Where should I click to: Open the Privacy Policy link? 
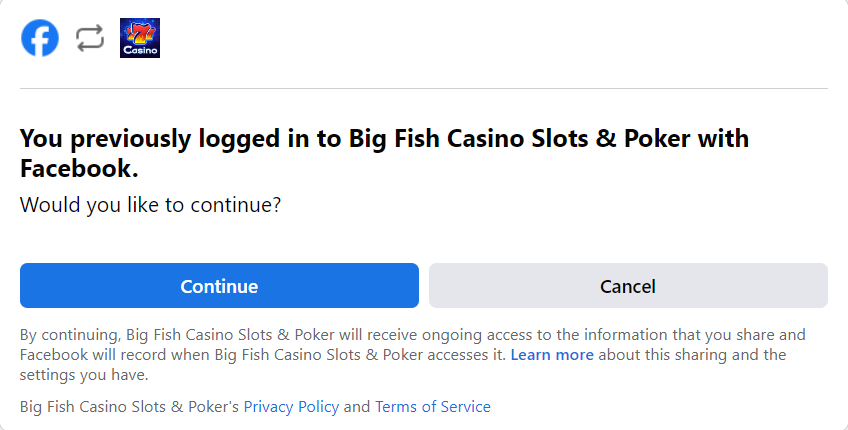pyautogui.click(x=291, y=407)
